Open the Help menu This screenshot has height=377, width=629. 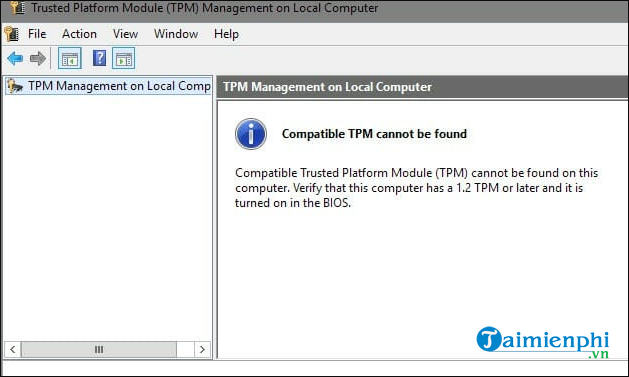click(x=226, y=34)
